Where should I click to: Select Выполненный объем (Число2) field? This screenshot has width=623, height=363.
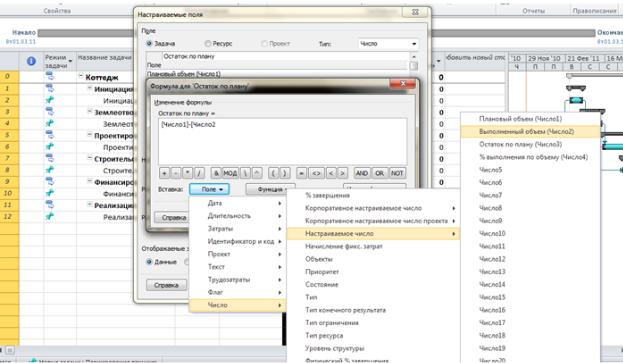(530, 131)
